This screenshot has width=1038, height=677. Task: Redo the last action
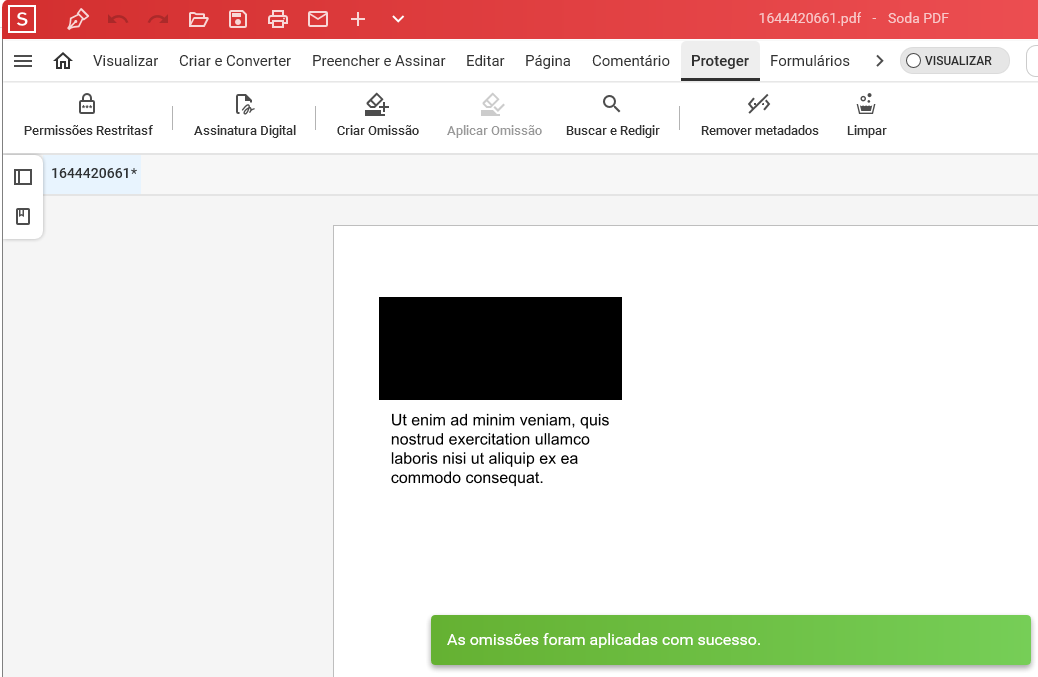coord(158,19)
